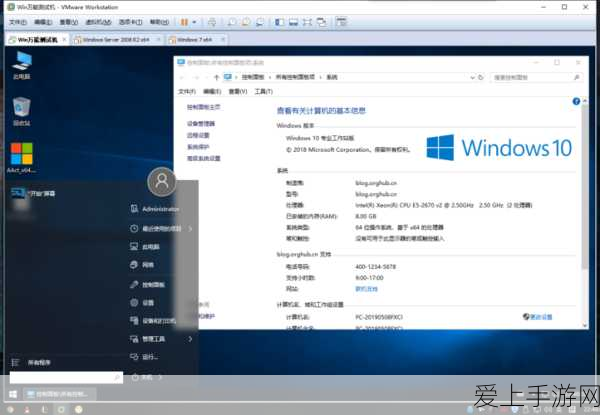The image size is (600, 415).
Task: Click the Windows Start button on guest taskbar
Action: pos(13,394)
